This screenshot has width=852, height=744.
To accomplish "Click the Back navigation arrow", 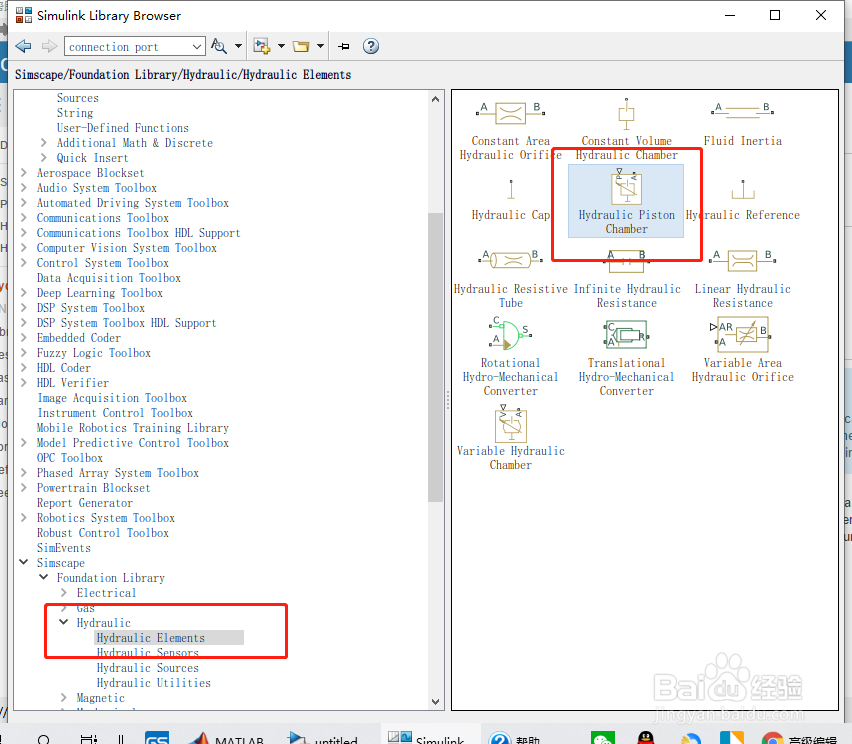I will coord(23,46).
